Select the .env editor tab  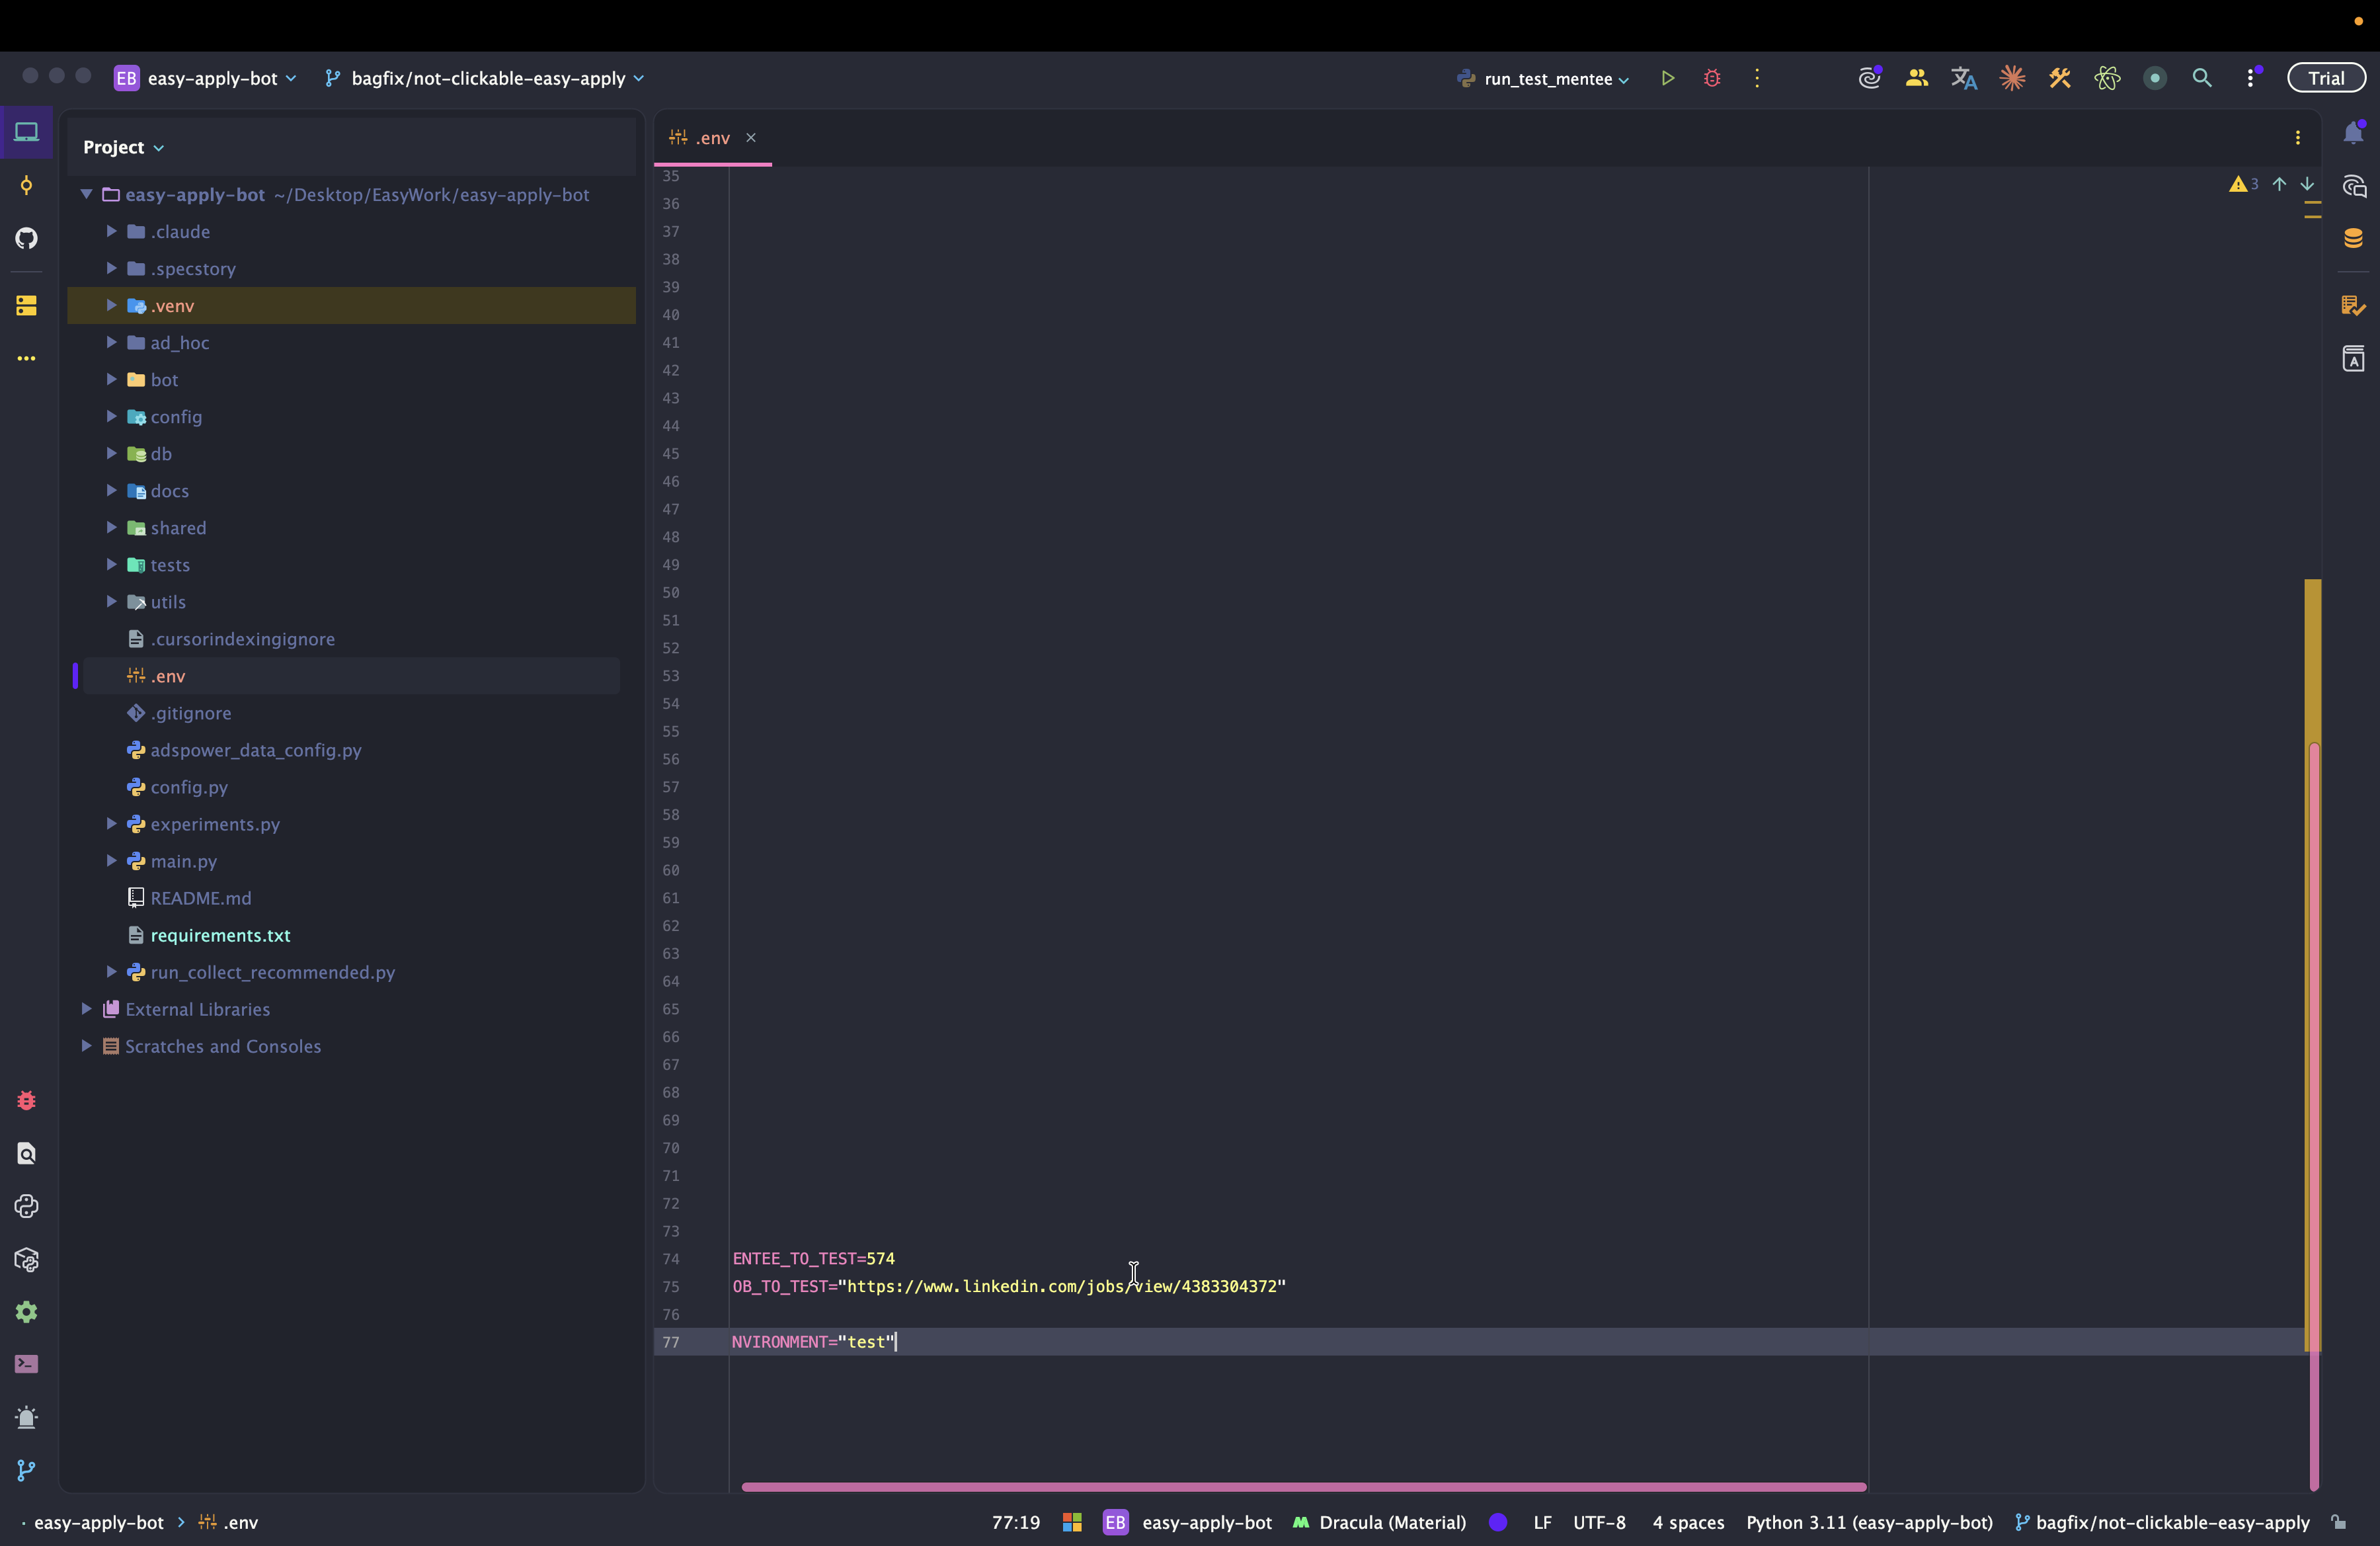[711, 138]
